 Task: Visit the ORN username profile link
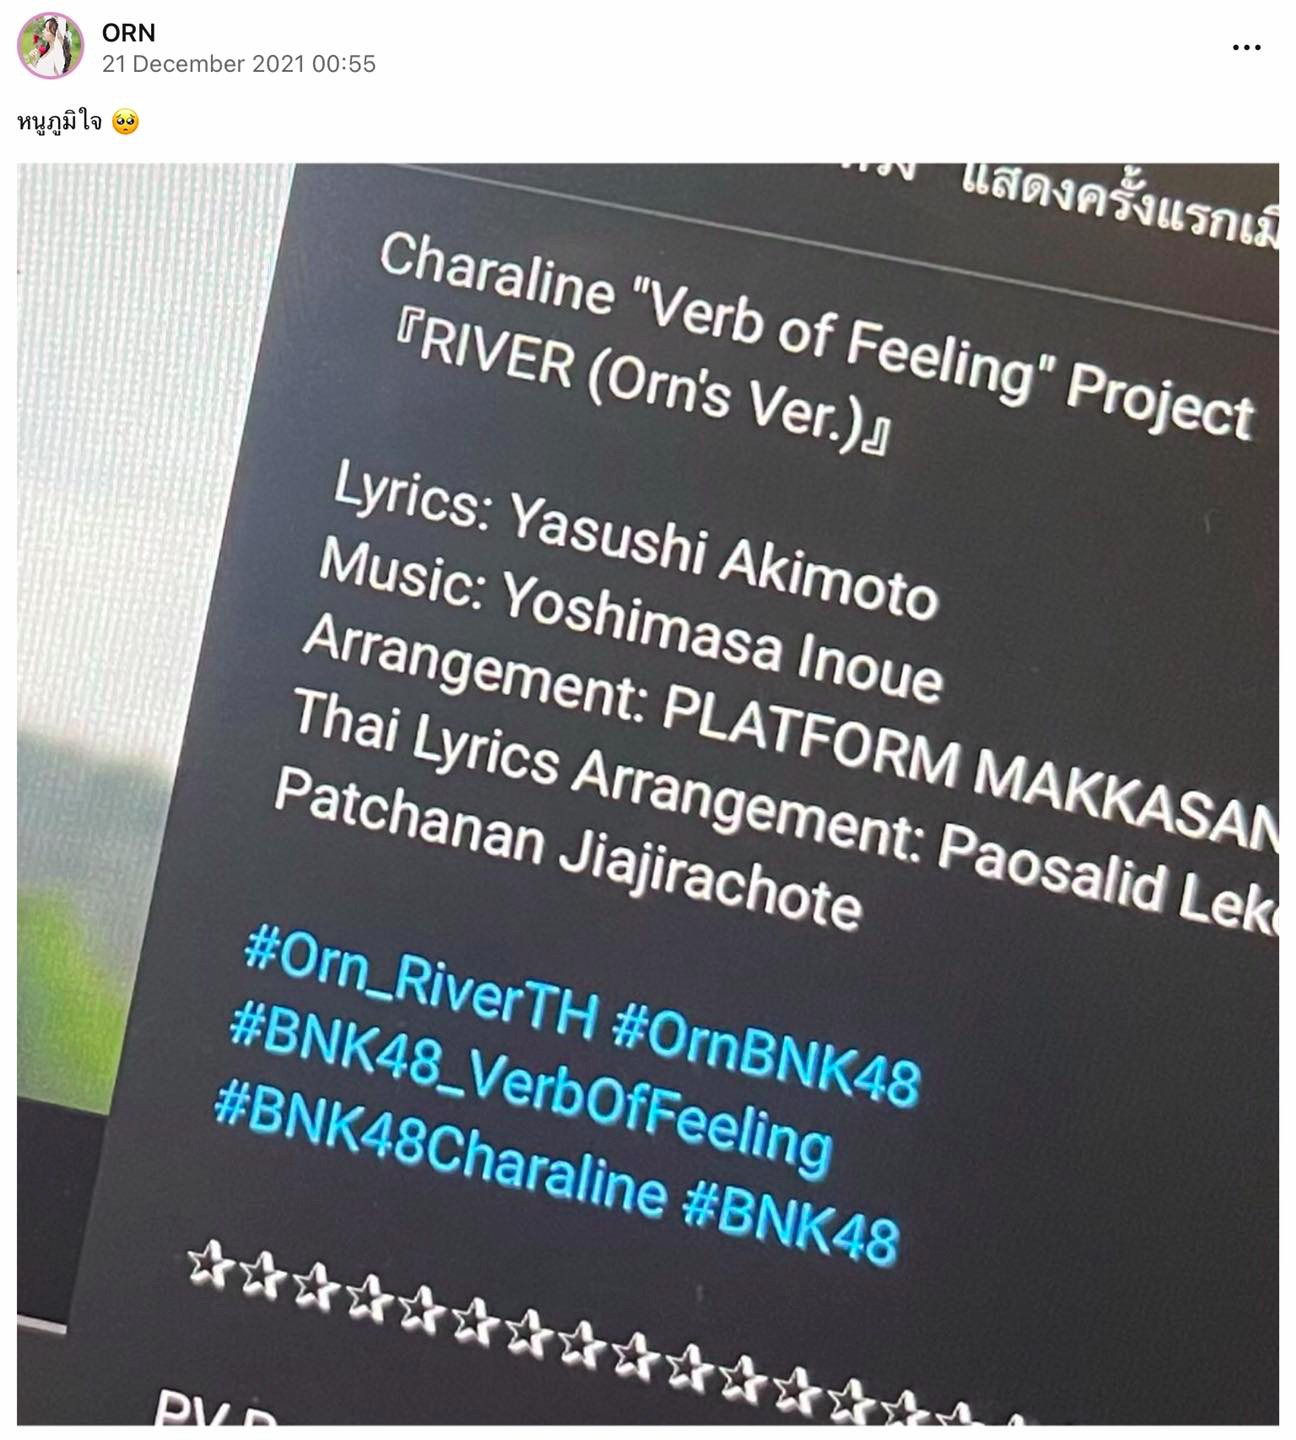point(129,32)
